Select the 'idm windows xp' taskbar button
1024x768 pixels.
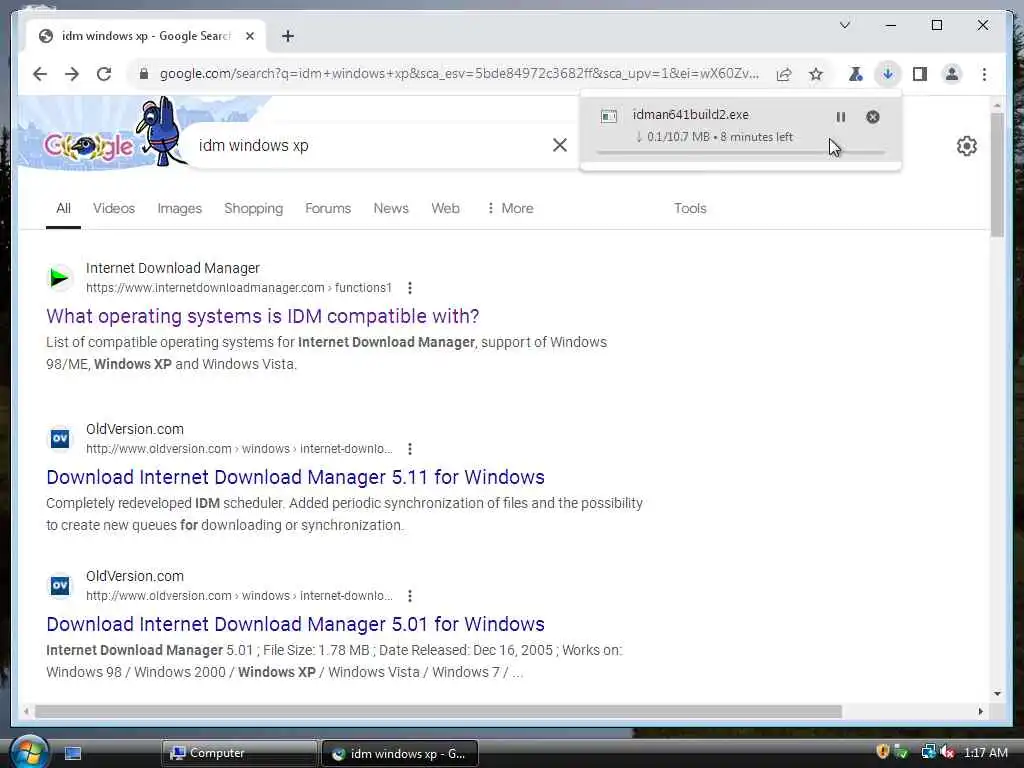click(400, 754)
